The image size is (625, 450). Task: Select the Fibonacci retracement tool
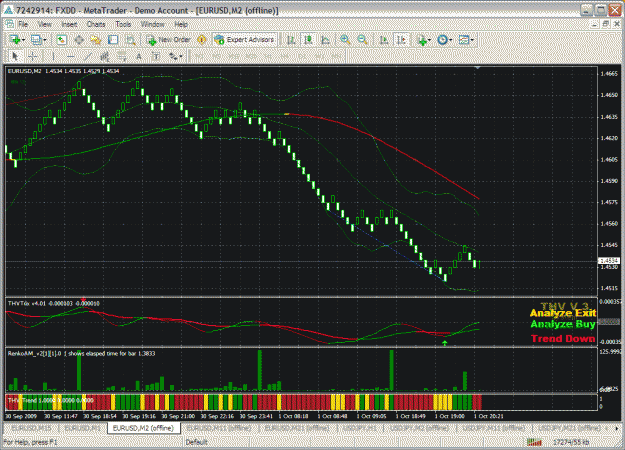click(122, 57)
